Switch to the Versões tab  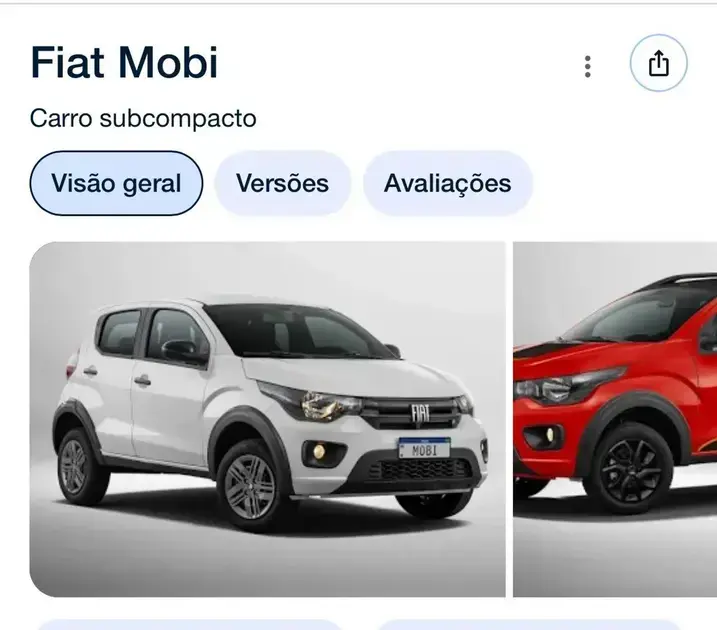(x=283, y=183)
